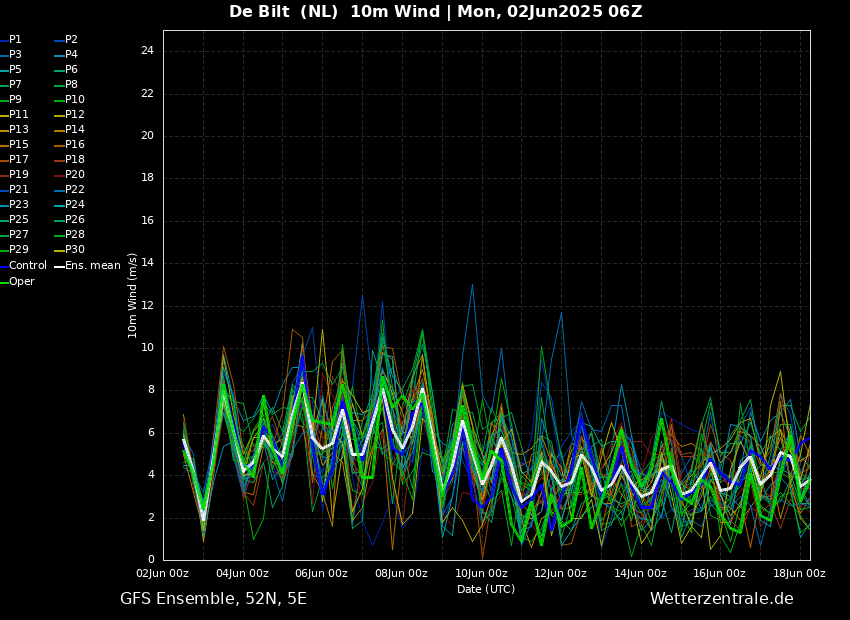Select the P22 legend entry
This screenshot has width=850, height=620.
point(74,190)
